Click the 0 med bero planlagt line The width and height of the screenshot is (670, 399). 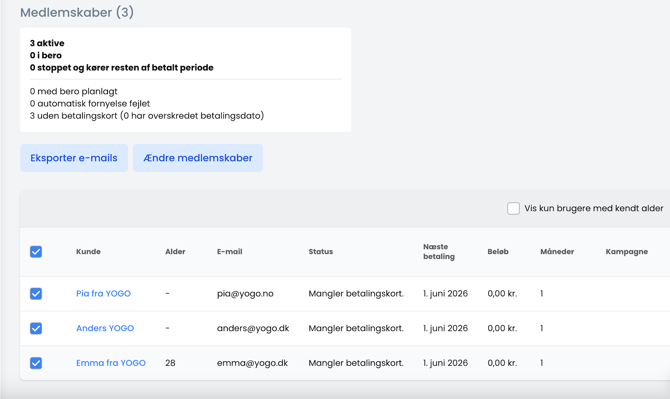point(73,91)
